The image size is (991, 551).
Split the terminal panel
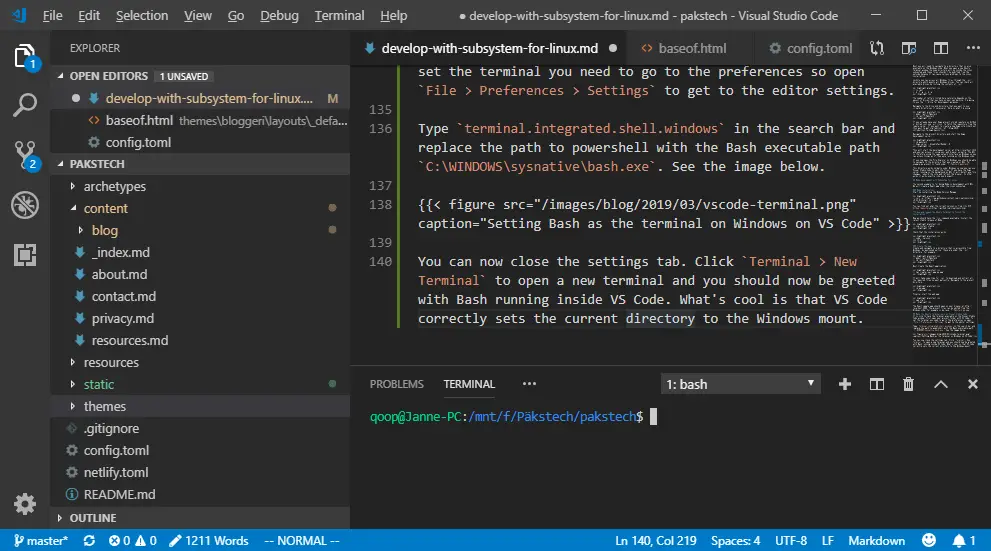coord(877,384)
